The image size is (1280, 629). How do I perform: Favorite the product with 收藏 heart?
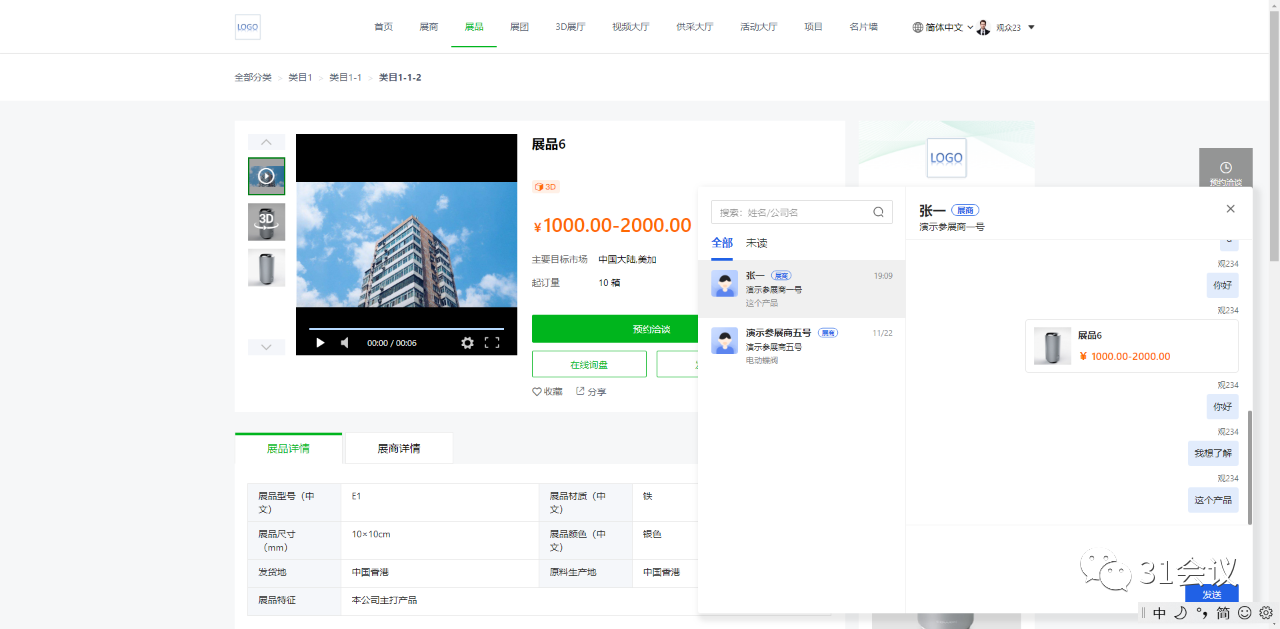pos(547,392)
